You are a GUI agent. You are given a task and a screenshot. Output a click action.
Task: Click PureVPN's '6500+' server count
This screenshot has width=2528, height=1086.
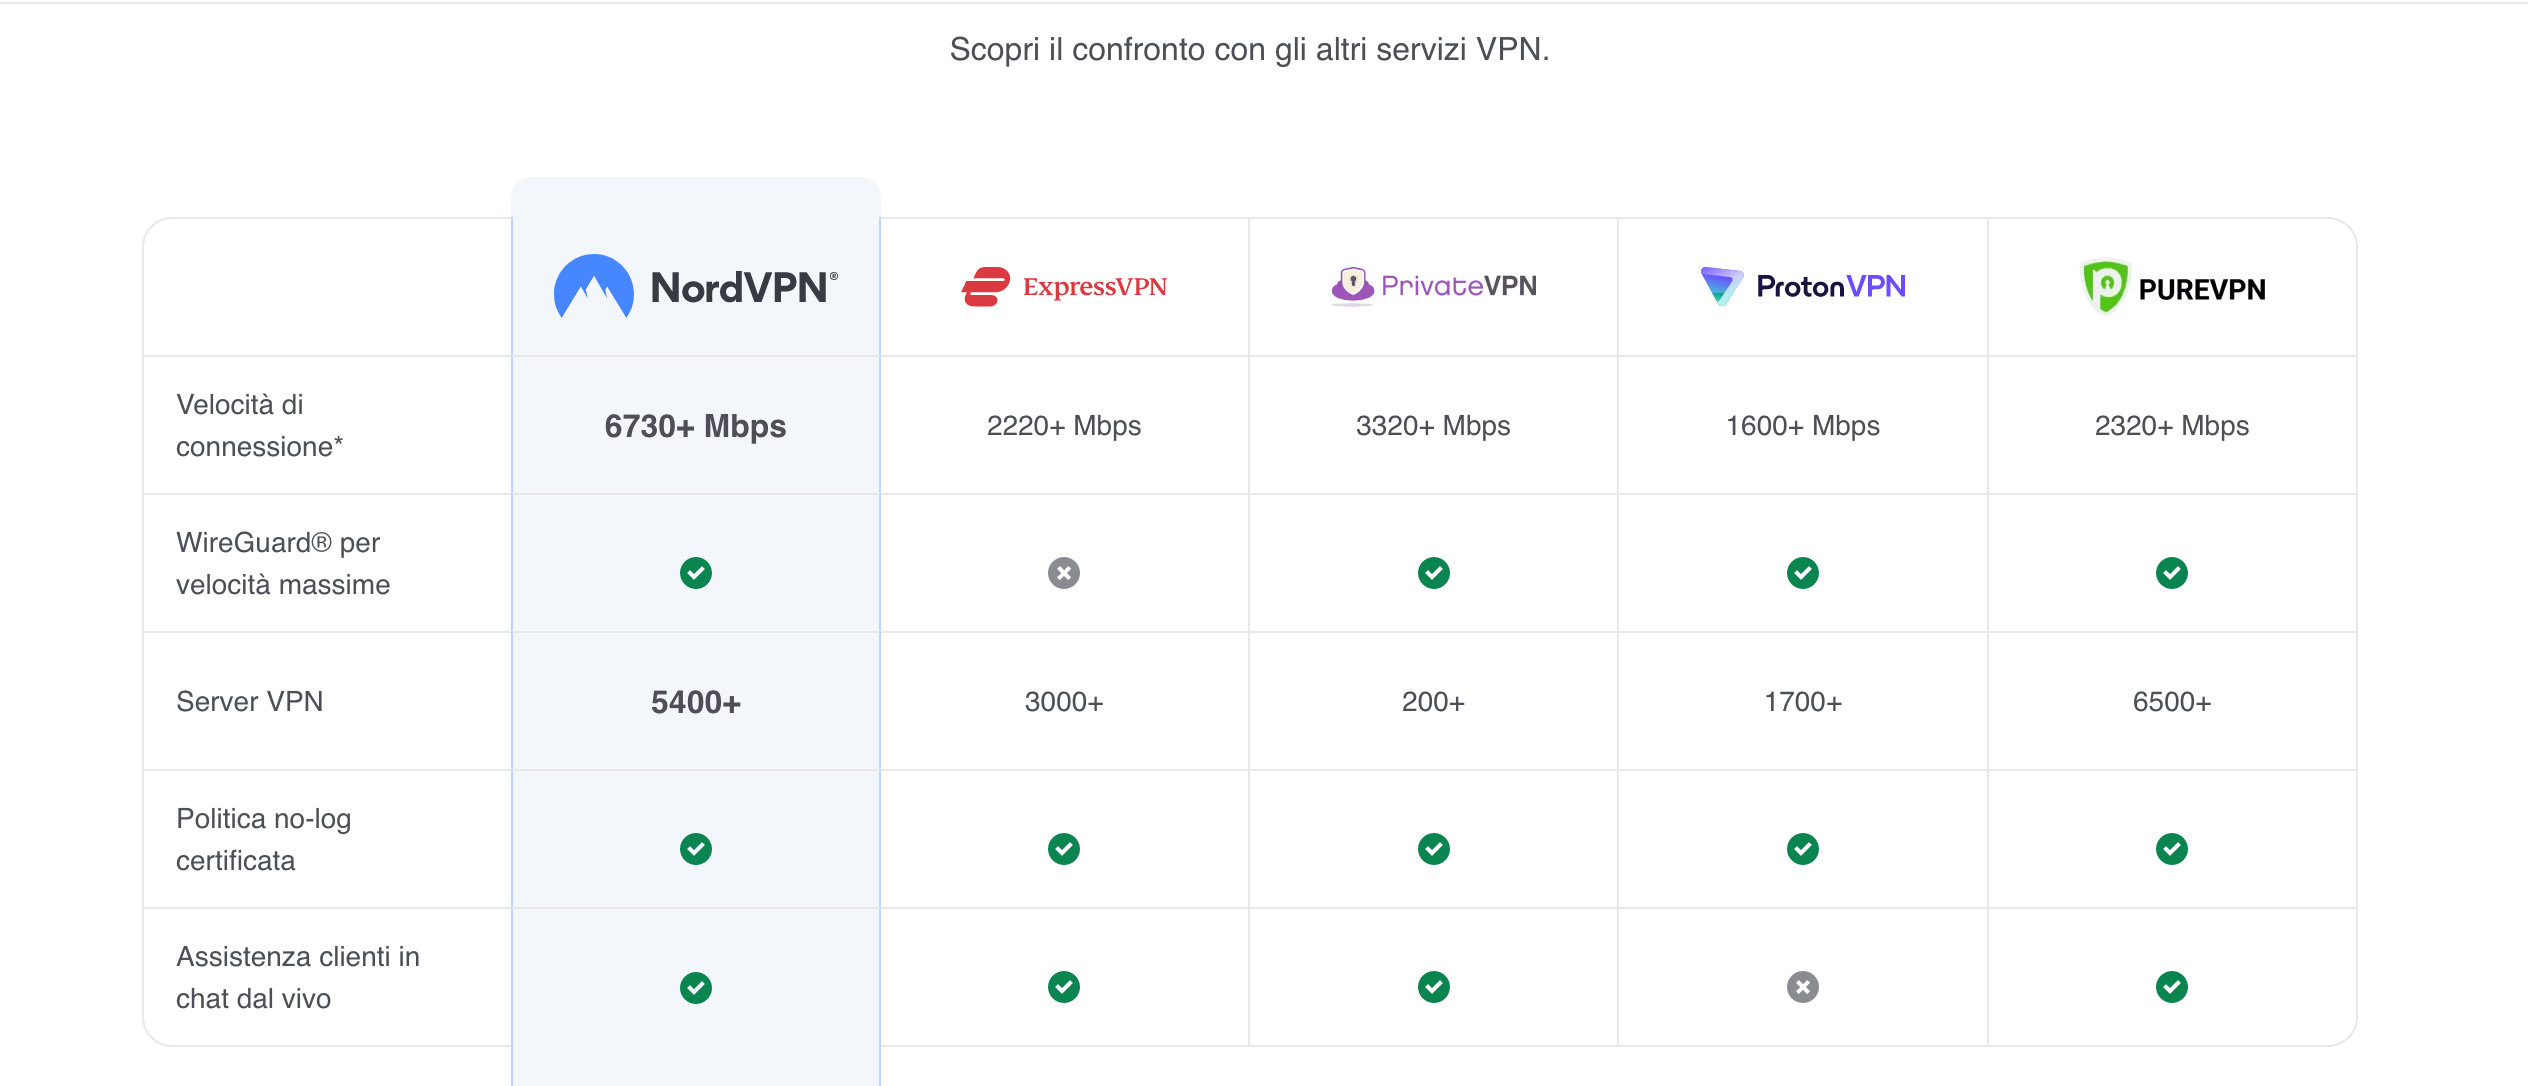2172,702
